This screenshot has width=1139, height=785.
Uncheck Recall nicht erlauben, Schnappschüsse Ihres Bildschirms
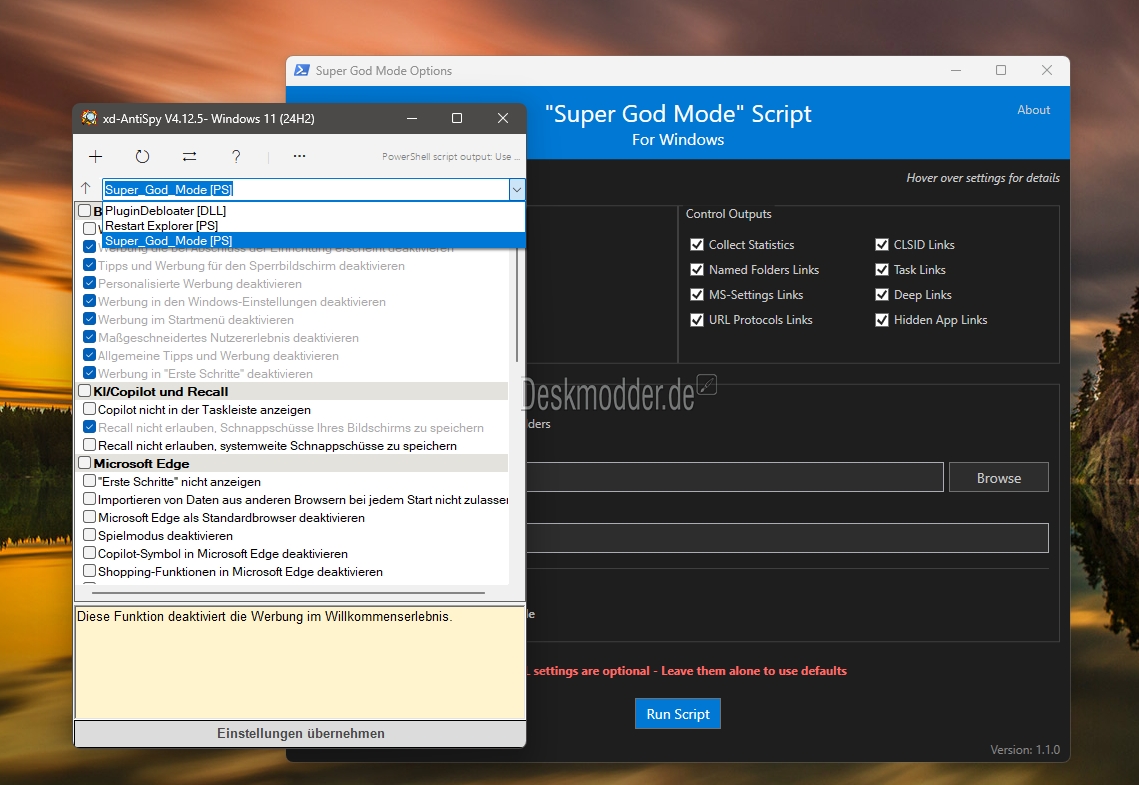[x=89, y=427]
